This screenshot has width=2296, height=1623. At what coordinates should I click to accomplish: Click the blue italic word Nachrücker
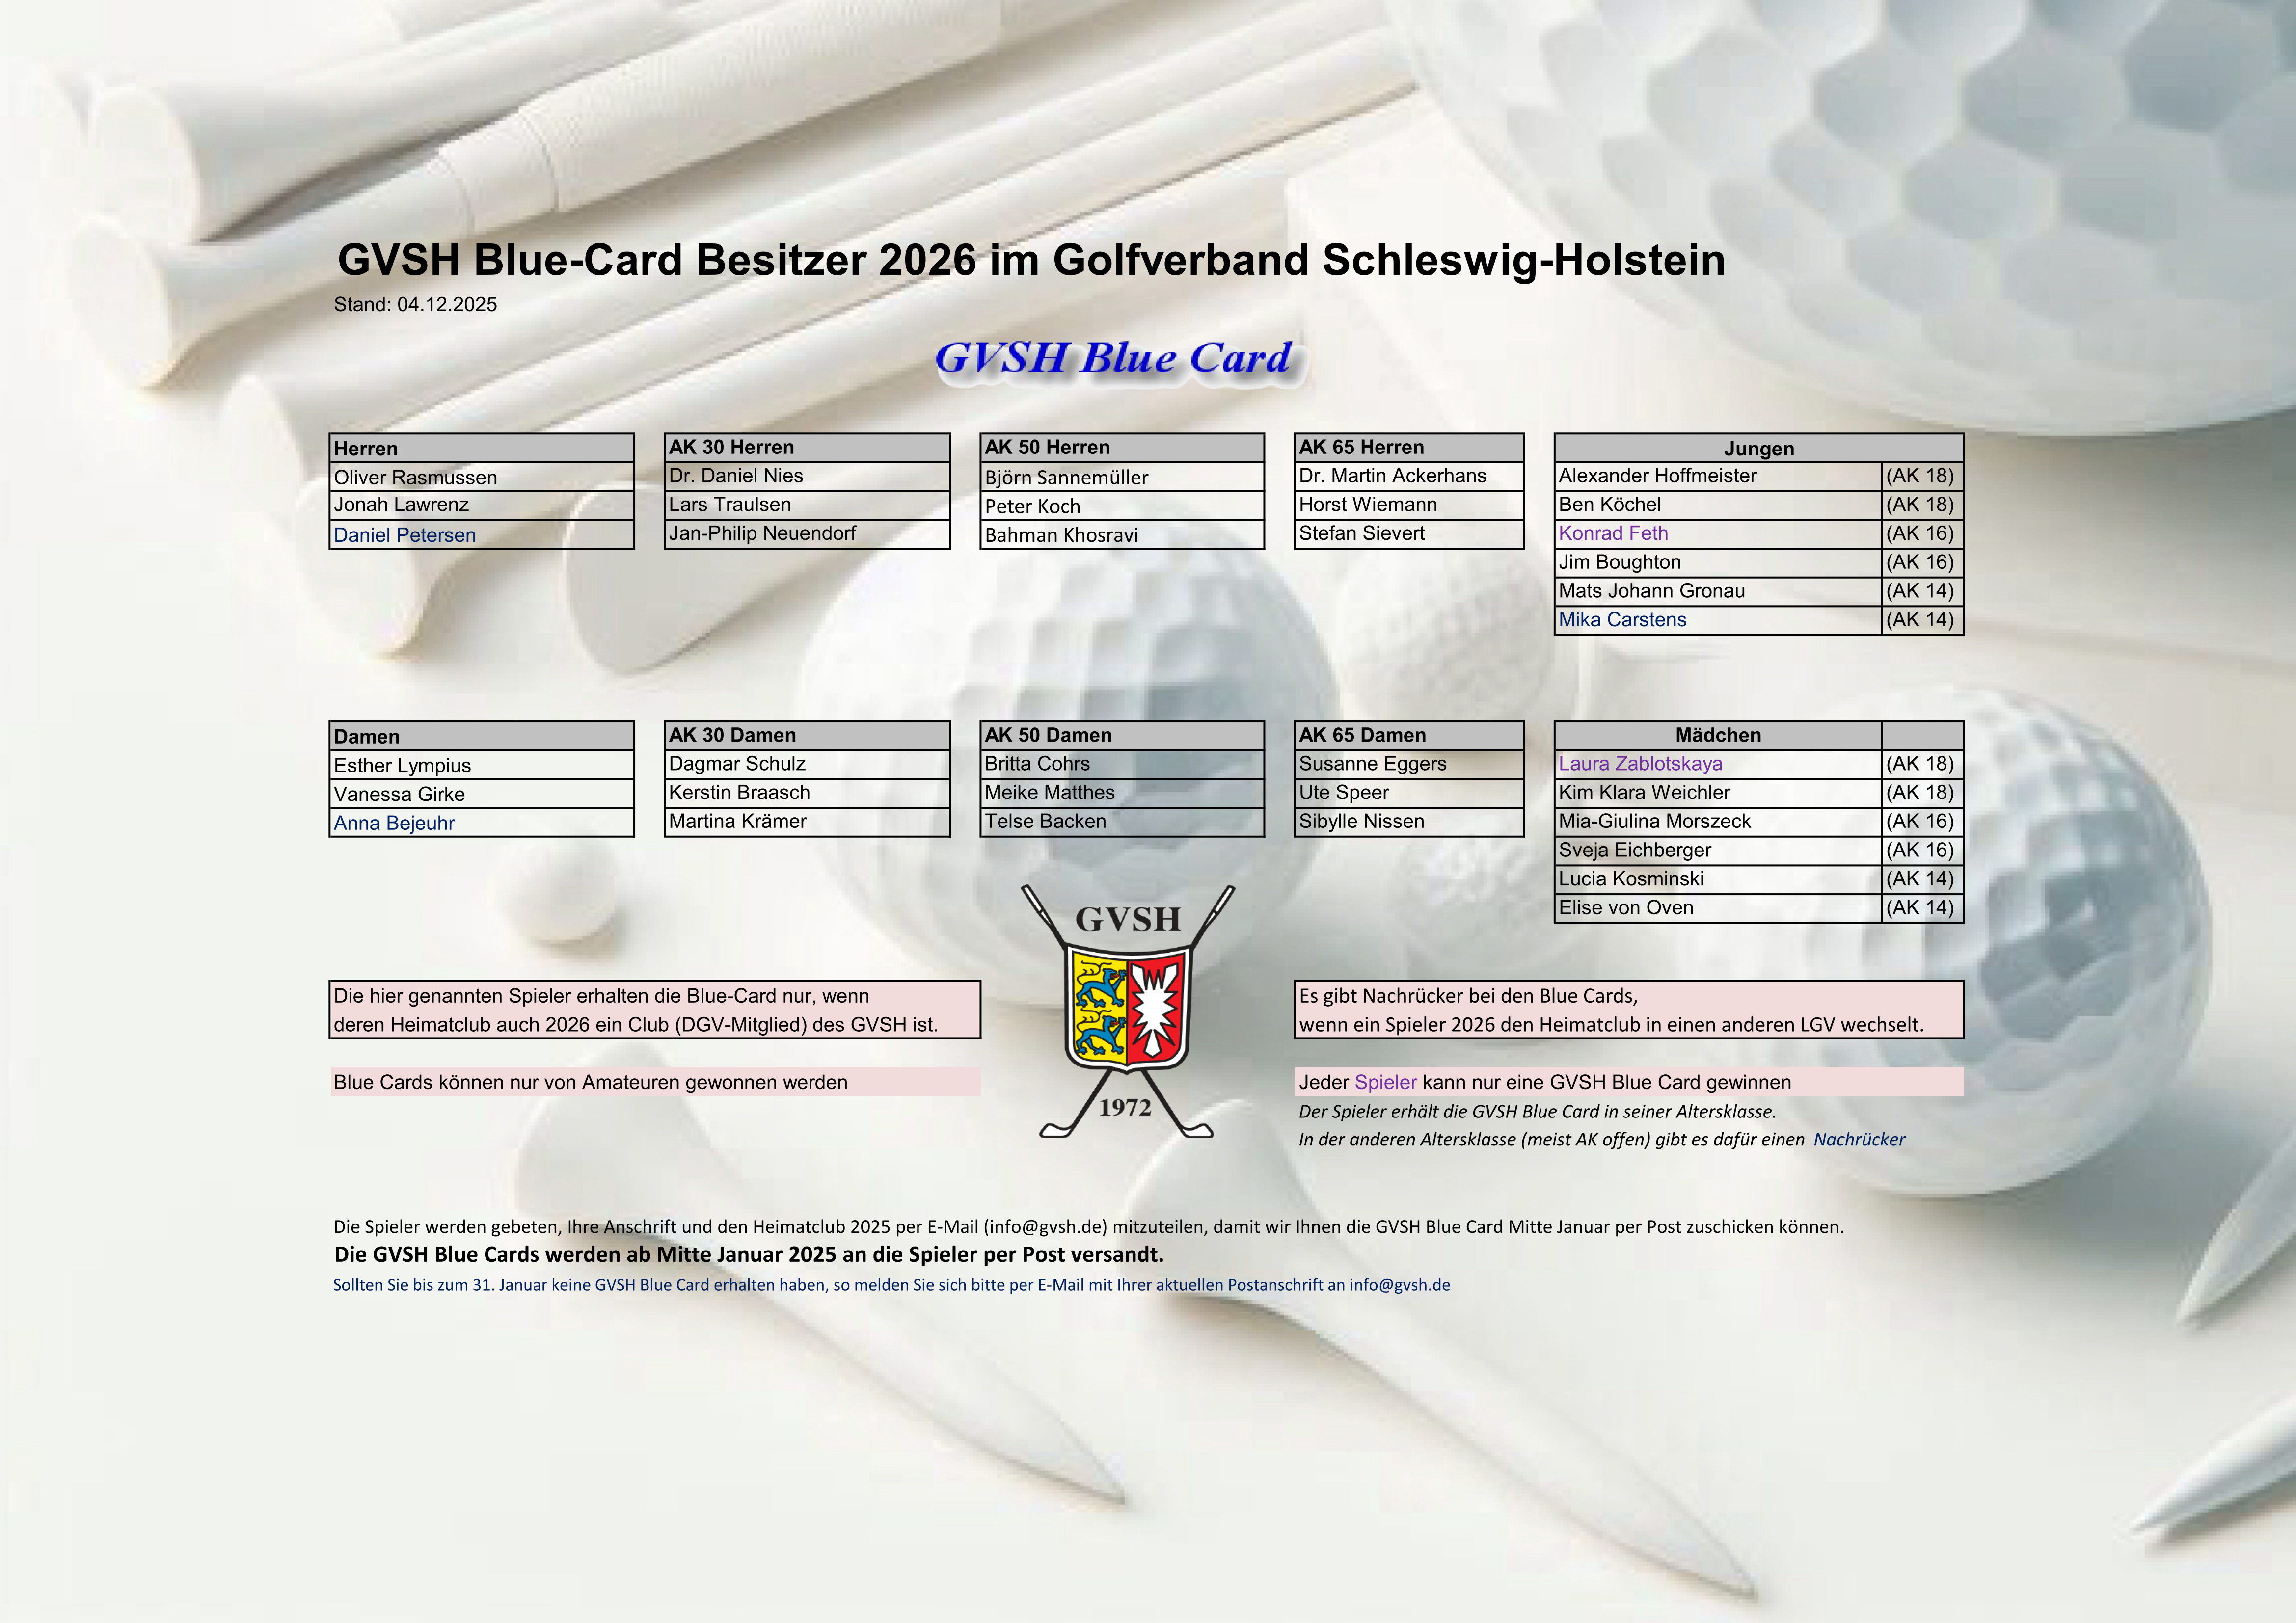pos(1859,1139)
